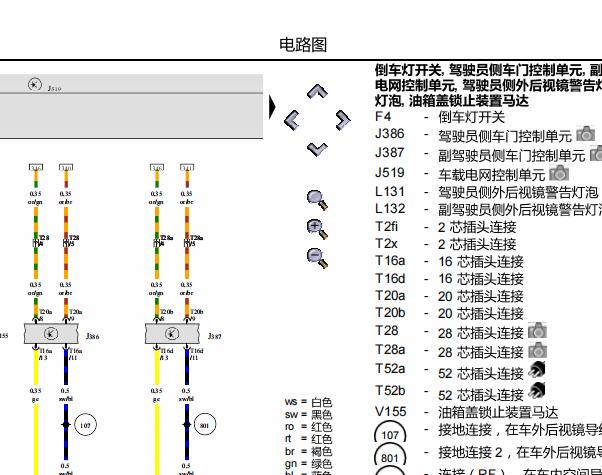Click color legend sw = 黑色
The image size is (602, 475).
pos(308,415)
